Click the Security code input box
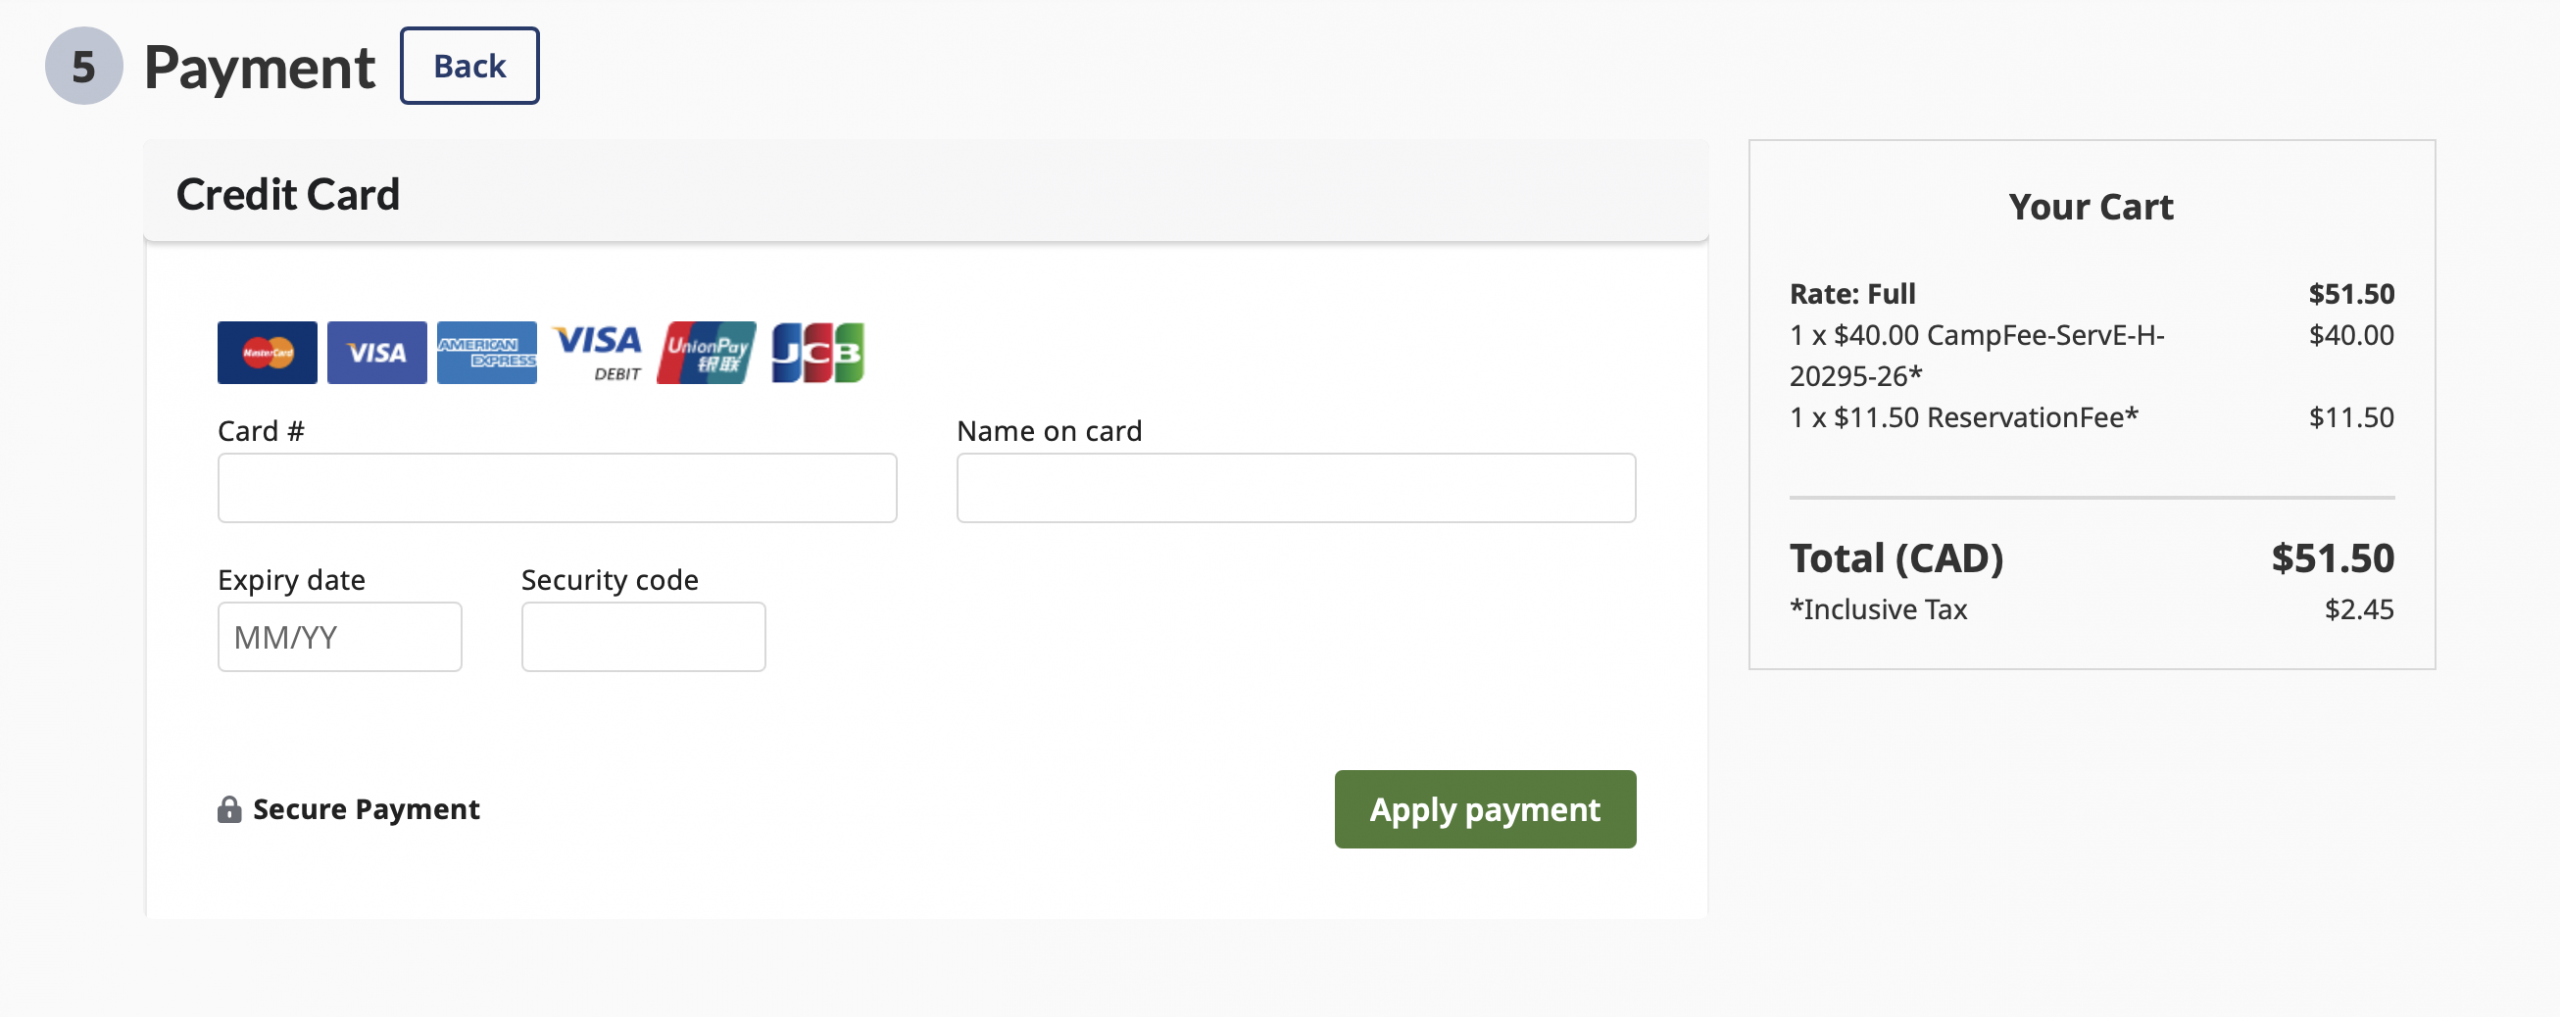 643,637
